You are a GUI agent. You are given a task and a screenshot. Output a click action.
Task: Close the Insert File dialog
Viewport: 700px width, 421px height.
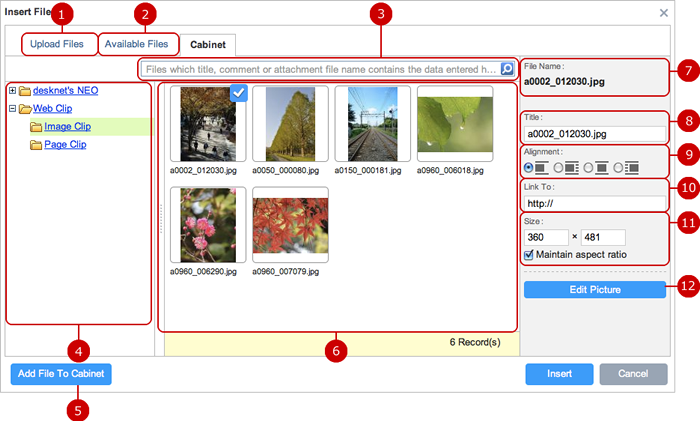click(664, 12)
